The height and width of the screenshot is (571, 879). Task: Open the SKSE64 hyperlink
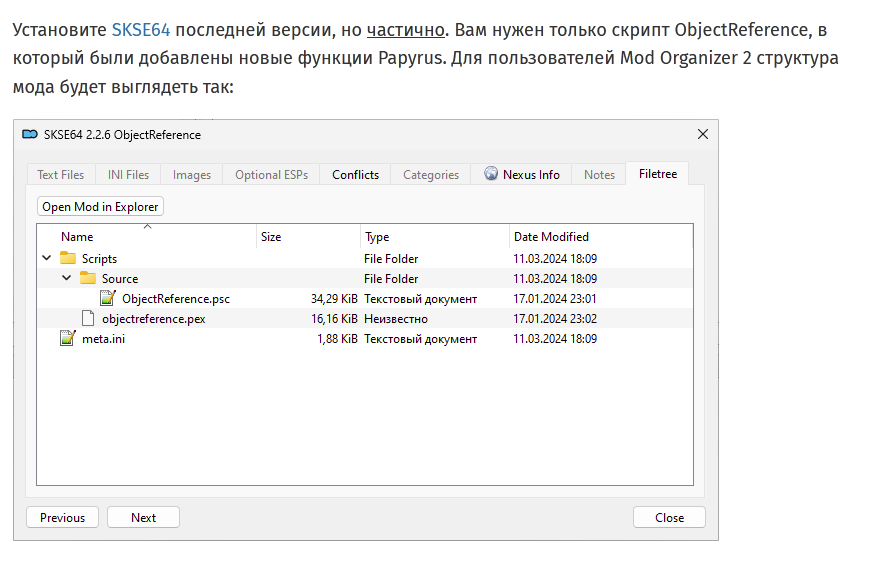141,30
